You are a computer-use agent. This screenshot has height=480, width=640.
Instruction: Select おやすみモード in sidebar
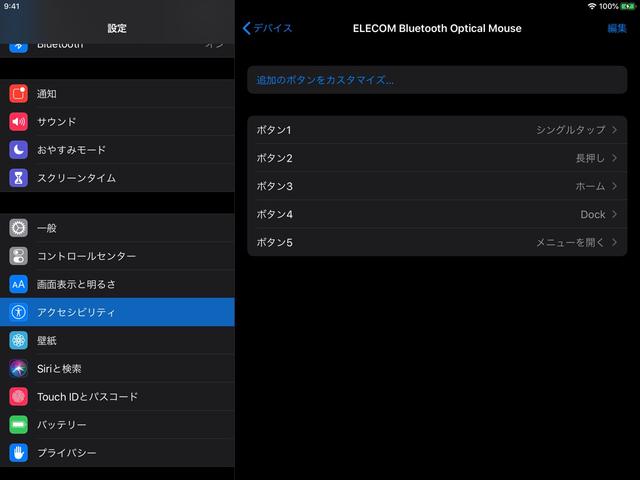[117, 150]
